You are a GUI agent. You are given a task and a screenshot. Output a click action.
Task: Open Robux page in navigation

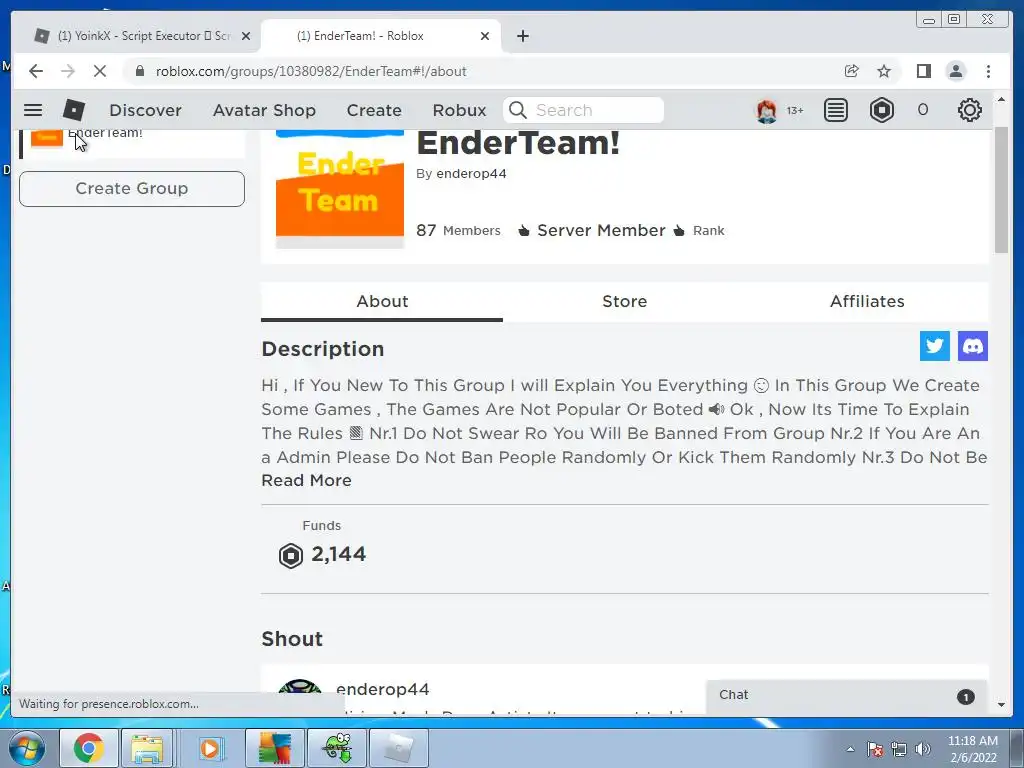tap(459, 110)
